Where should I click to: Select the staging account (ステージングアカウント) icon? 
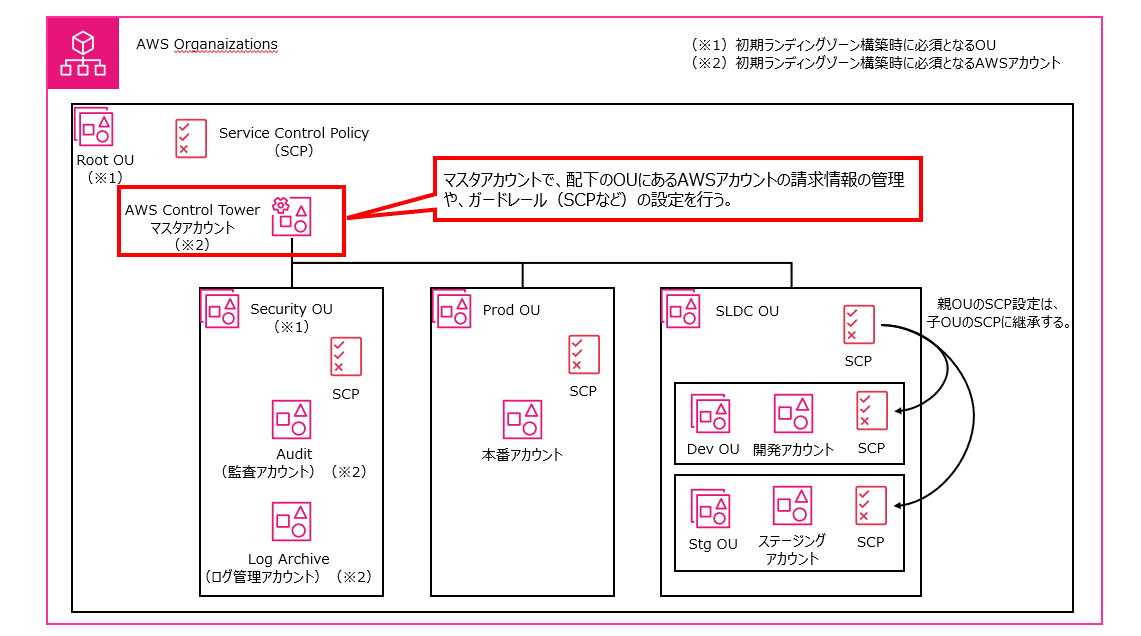(792, 505)
